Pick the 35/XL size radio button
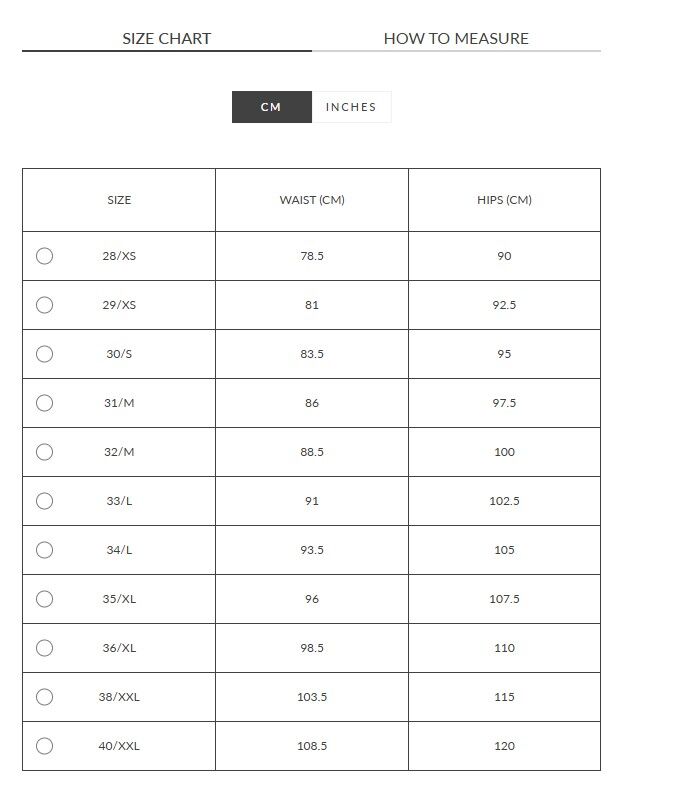This screenshot has height=804, width=686. [45, 599]
